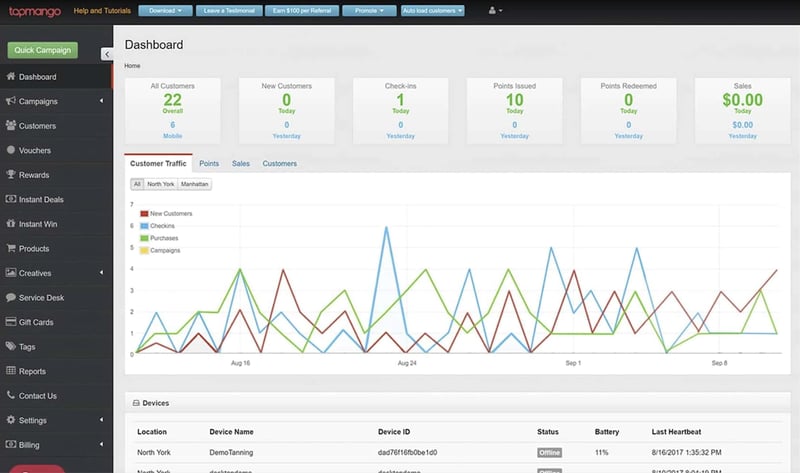Click the Tags icon in sidebar
This screenshot has height=473, width=800.
11,347
